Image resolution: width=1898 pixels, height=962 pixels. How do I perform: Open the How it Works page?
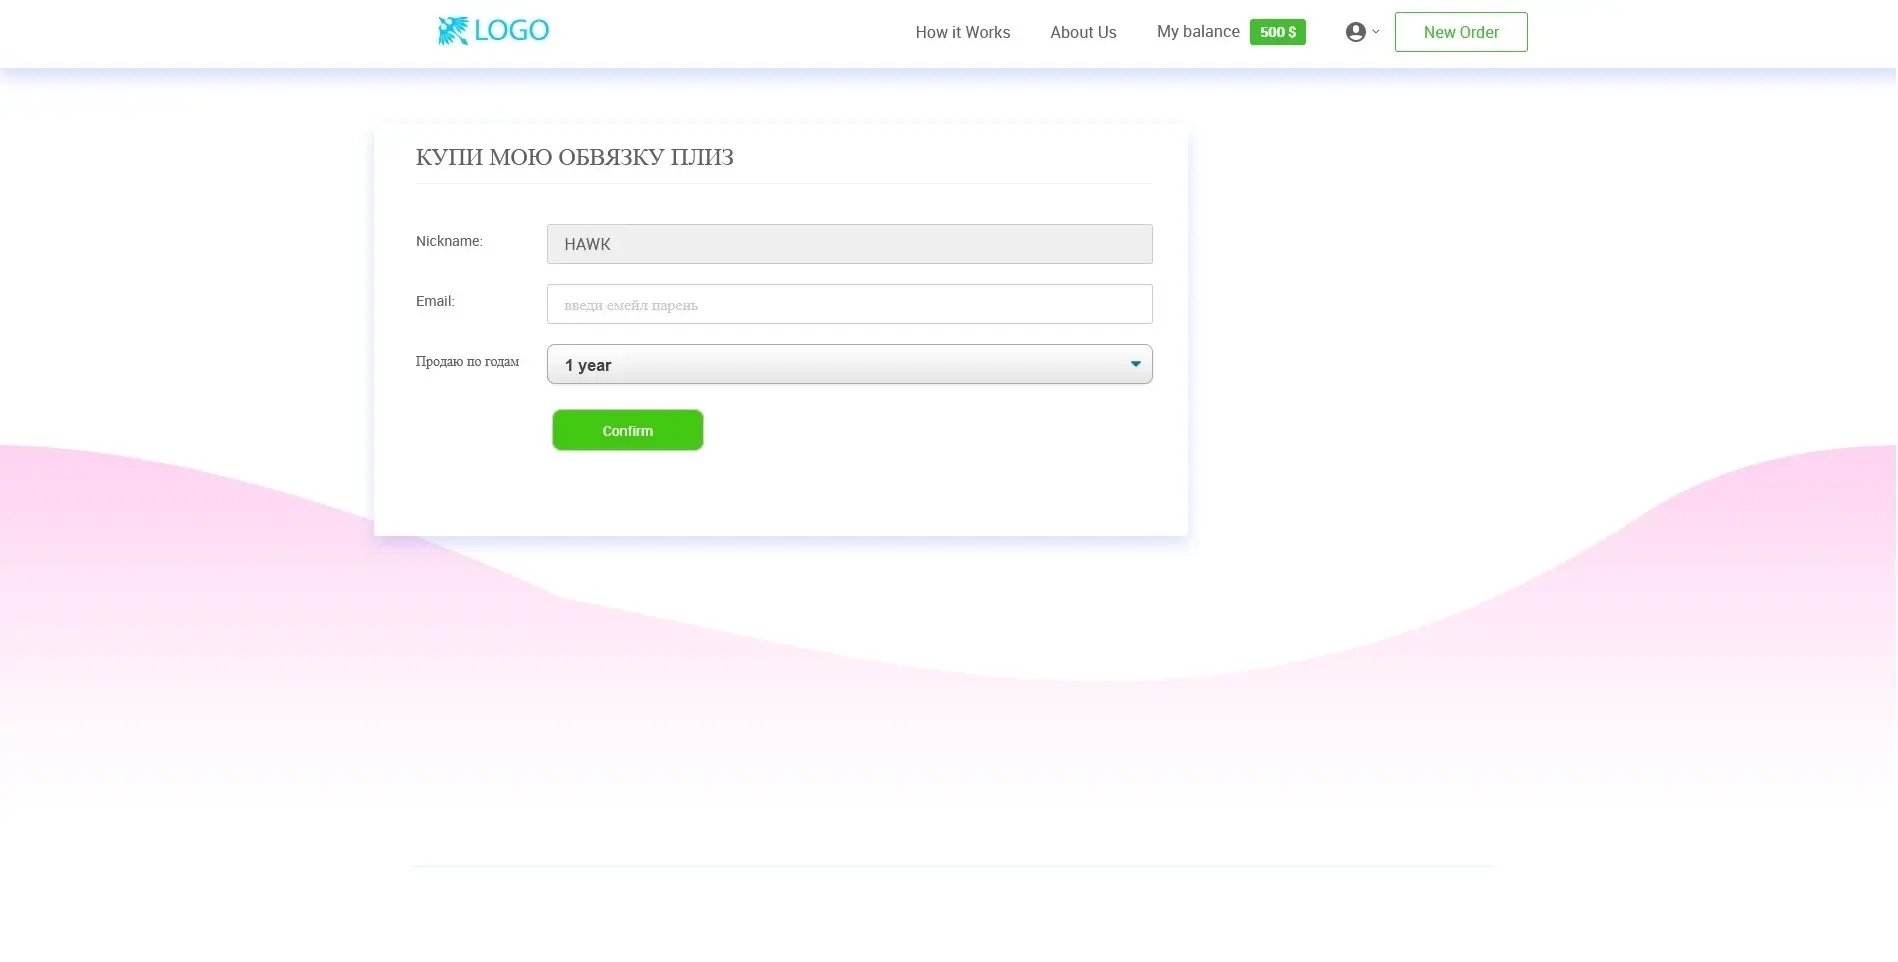tap(962, 32)
